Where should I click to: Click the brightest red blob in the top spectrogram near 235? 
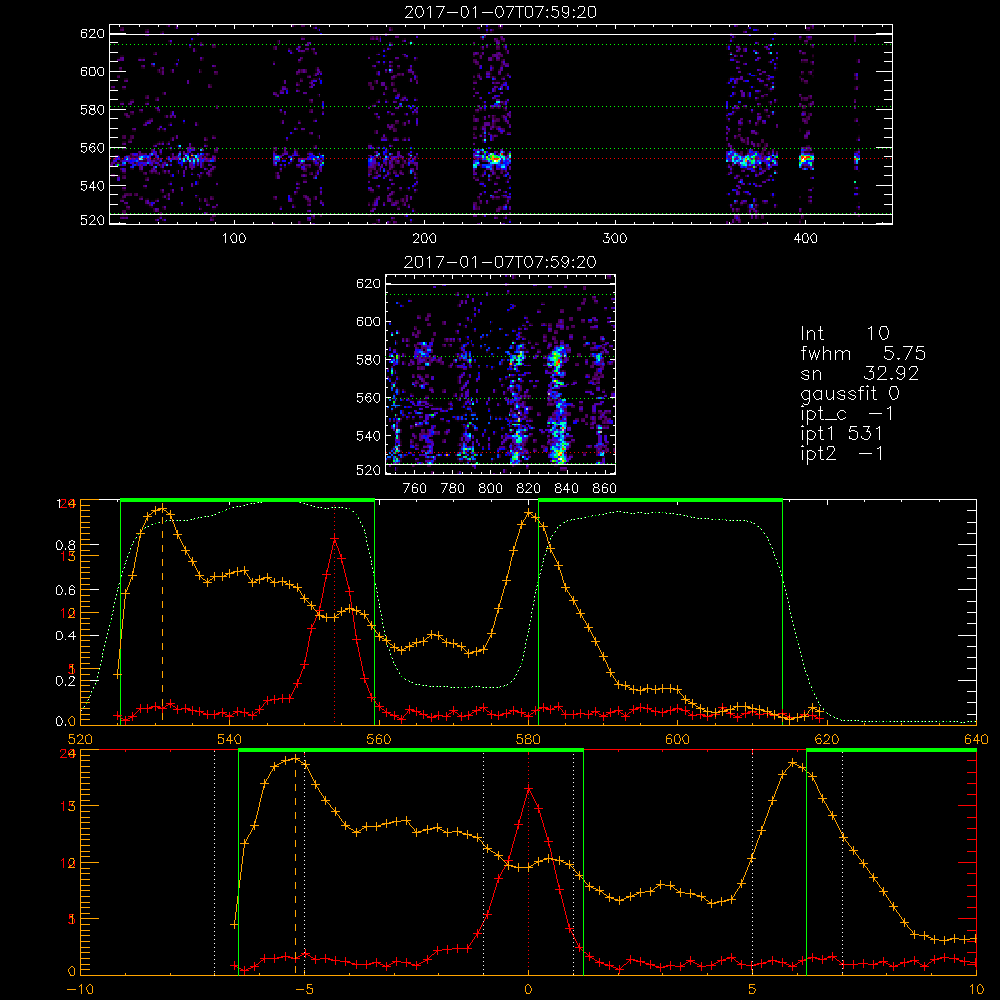493,158
